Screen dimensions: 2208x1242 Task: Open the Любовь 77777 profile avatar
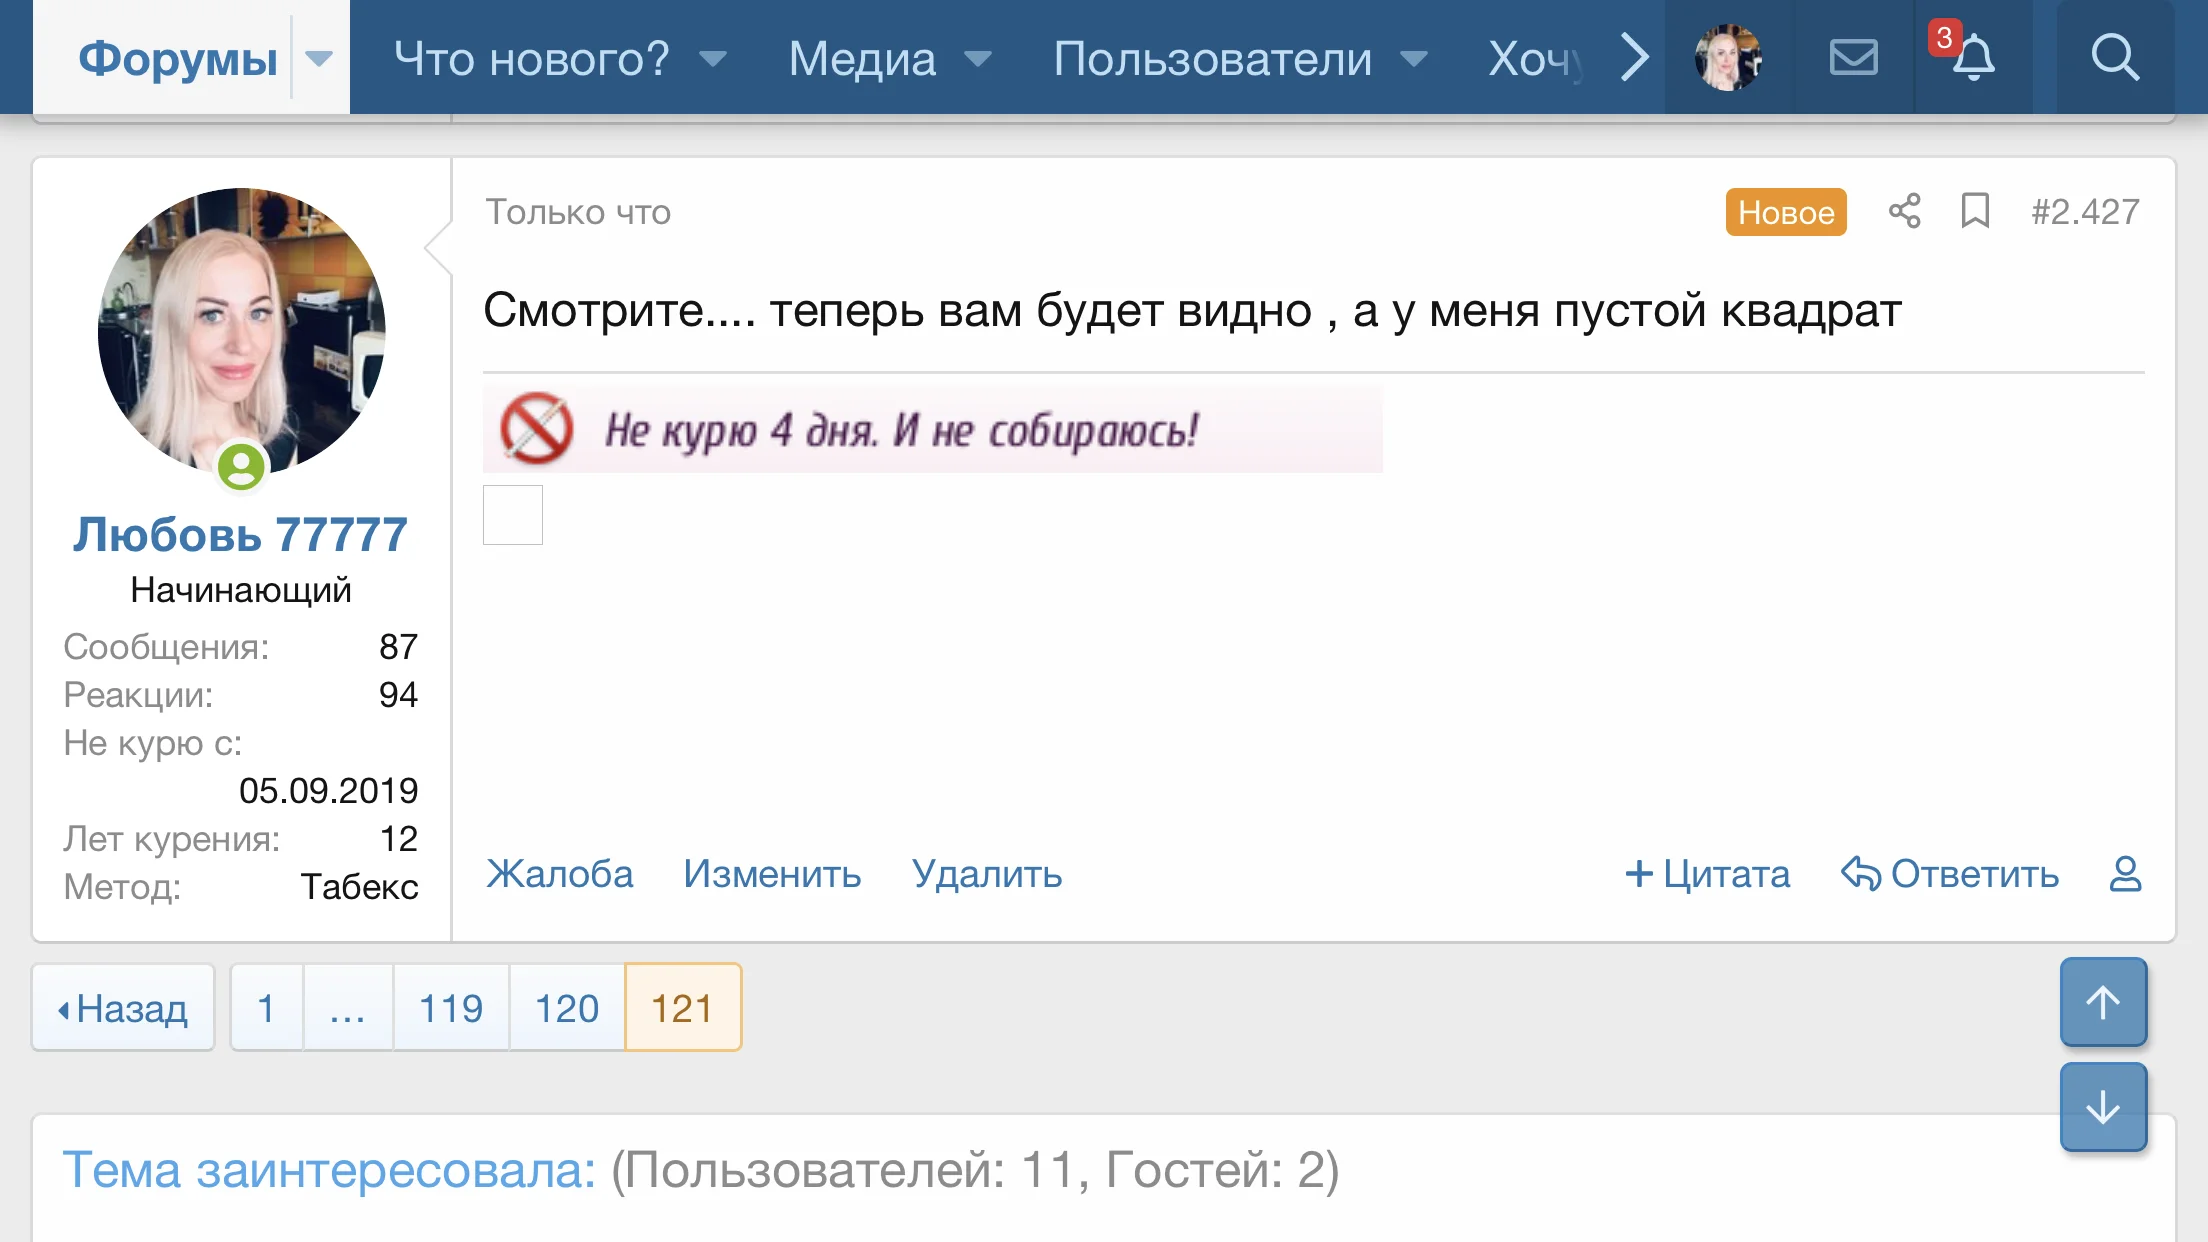pos(241,332)
